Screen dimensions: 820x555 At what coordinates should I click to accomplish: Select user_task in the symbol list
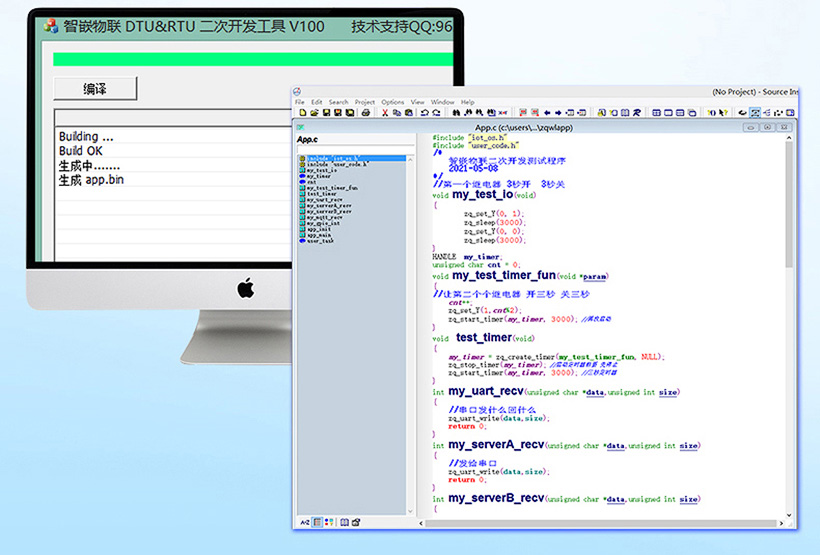(x=321, y=241)
